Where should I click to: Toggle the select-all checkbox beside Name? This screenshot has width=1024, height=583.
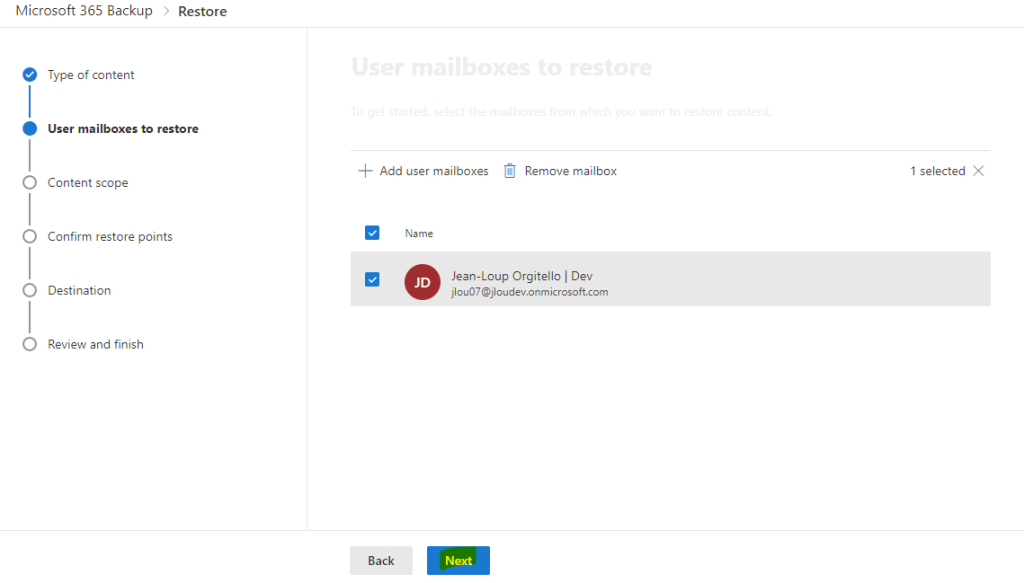372,233
